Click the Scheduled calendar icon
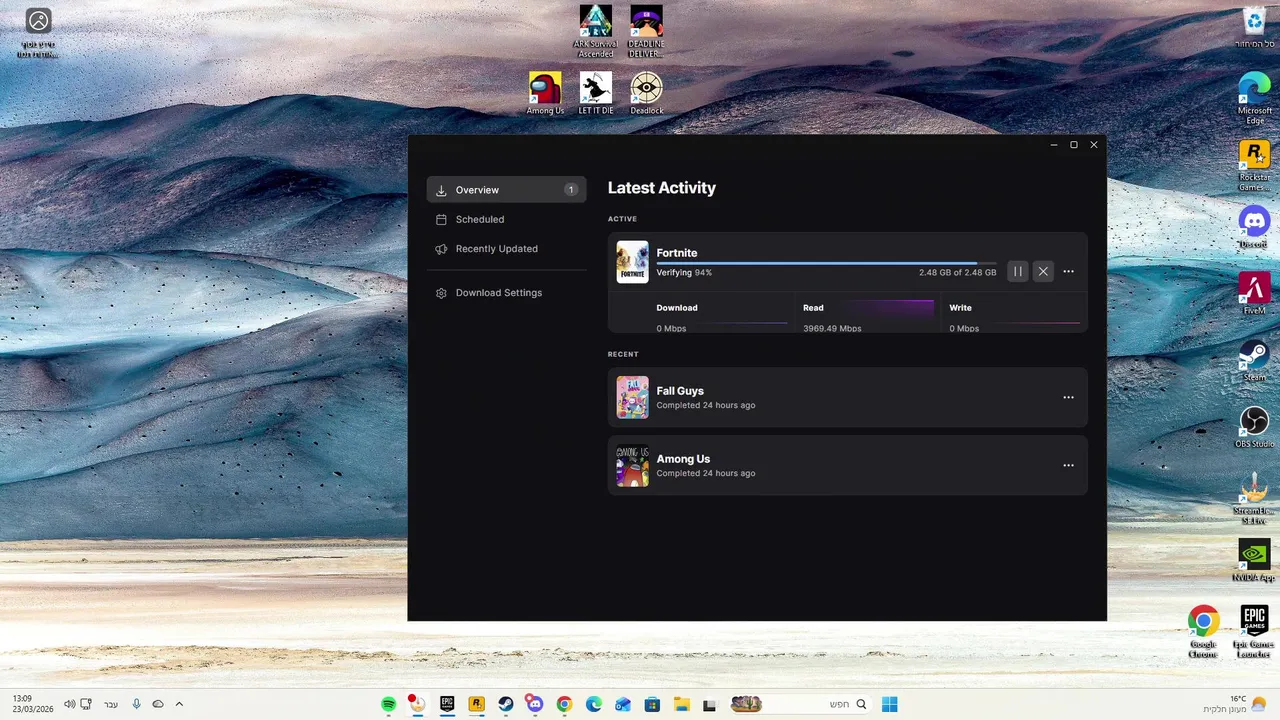1280x720 pixels. [441, 219]
